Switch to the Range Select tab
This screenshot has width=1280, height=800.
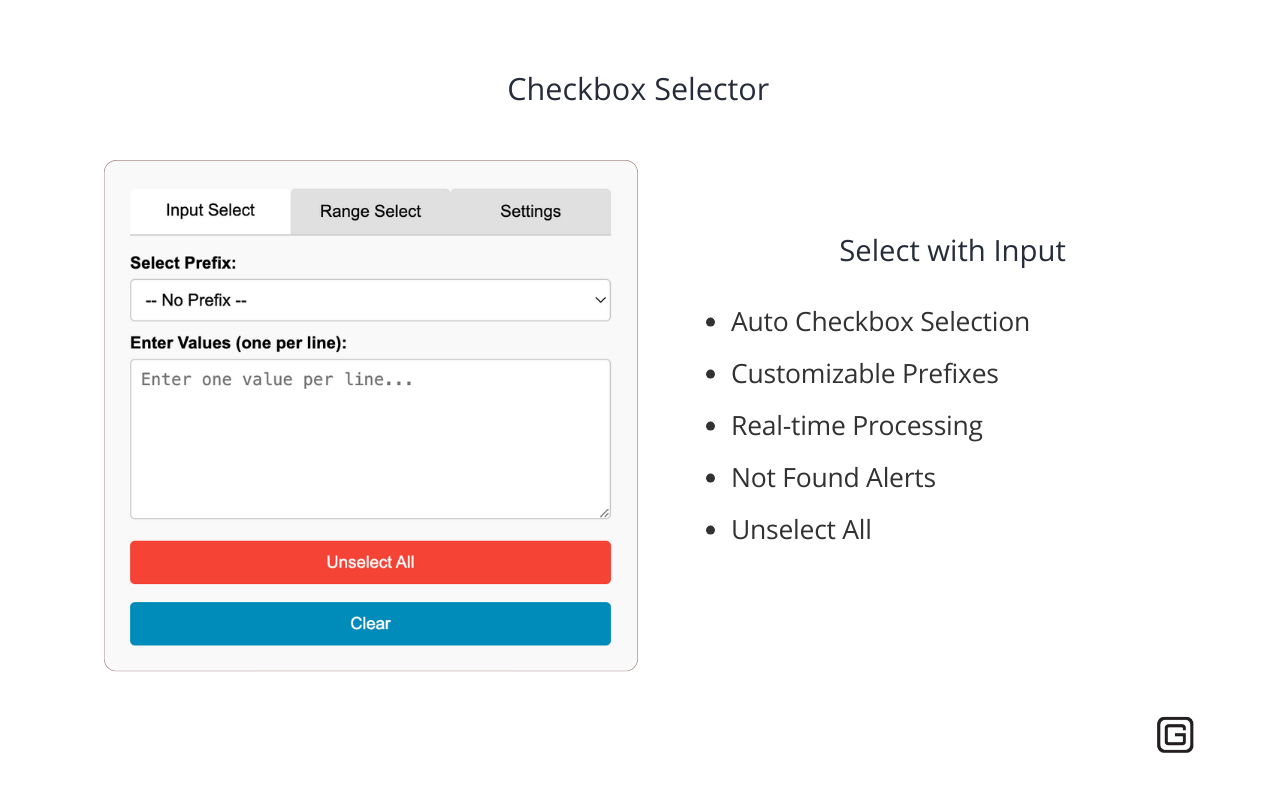(x=370, y=211)
